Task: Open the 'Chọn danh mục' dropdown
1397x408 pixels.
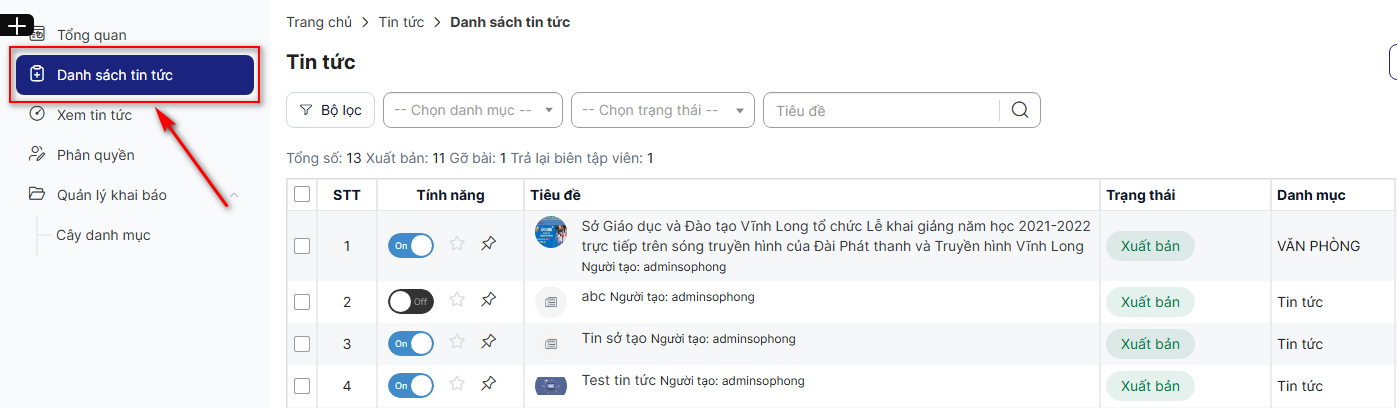Action: (473, 110)
